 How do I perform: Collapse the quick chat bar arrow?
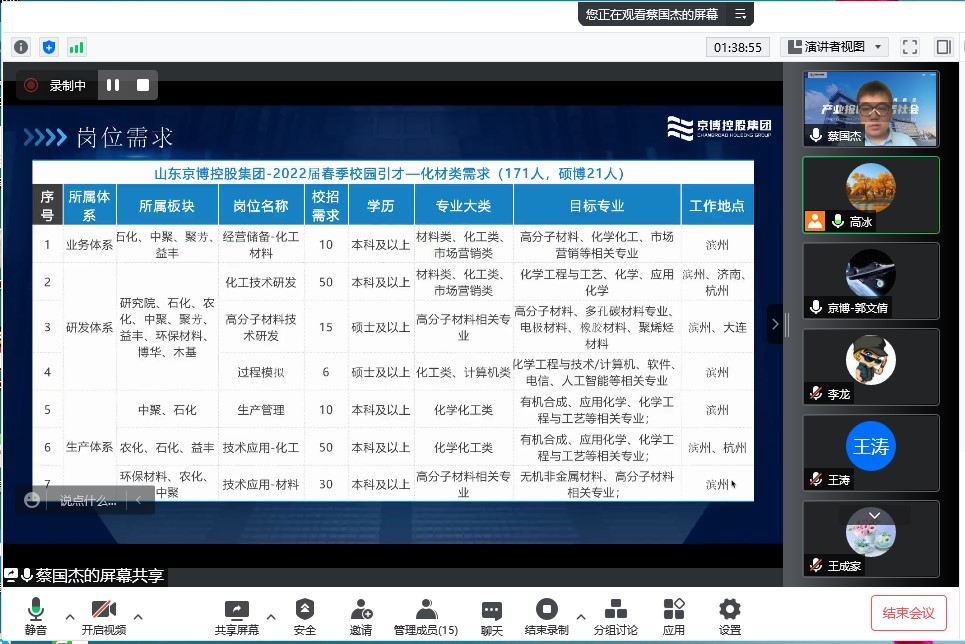(138, 500)
